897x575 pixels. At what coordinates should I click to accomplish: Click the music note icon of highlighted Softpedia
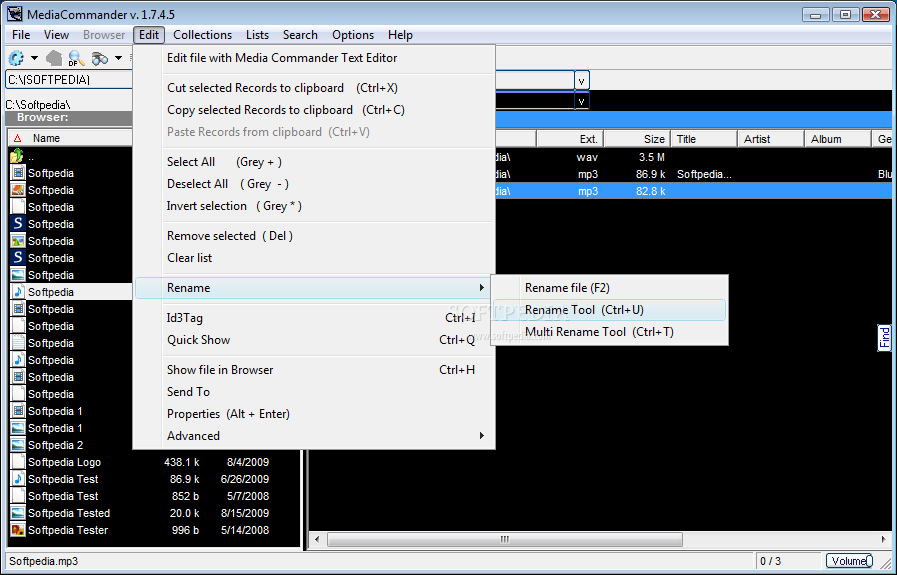(x=18, y=292)
